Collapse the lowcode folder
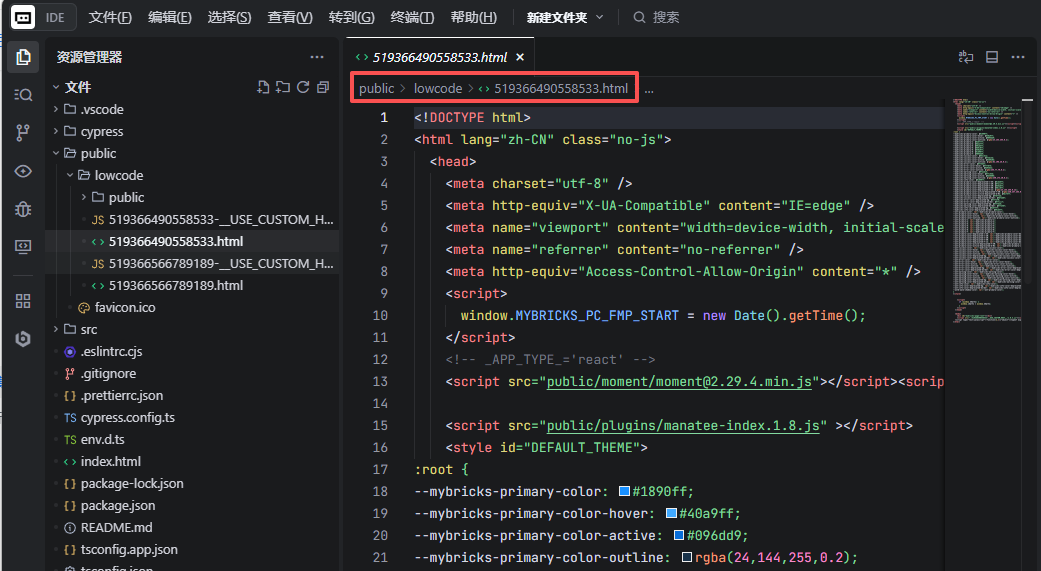Viewport: 1041px width, 571px height. point(119,175)
